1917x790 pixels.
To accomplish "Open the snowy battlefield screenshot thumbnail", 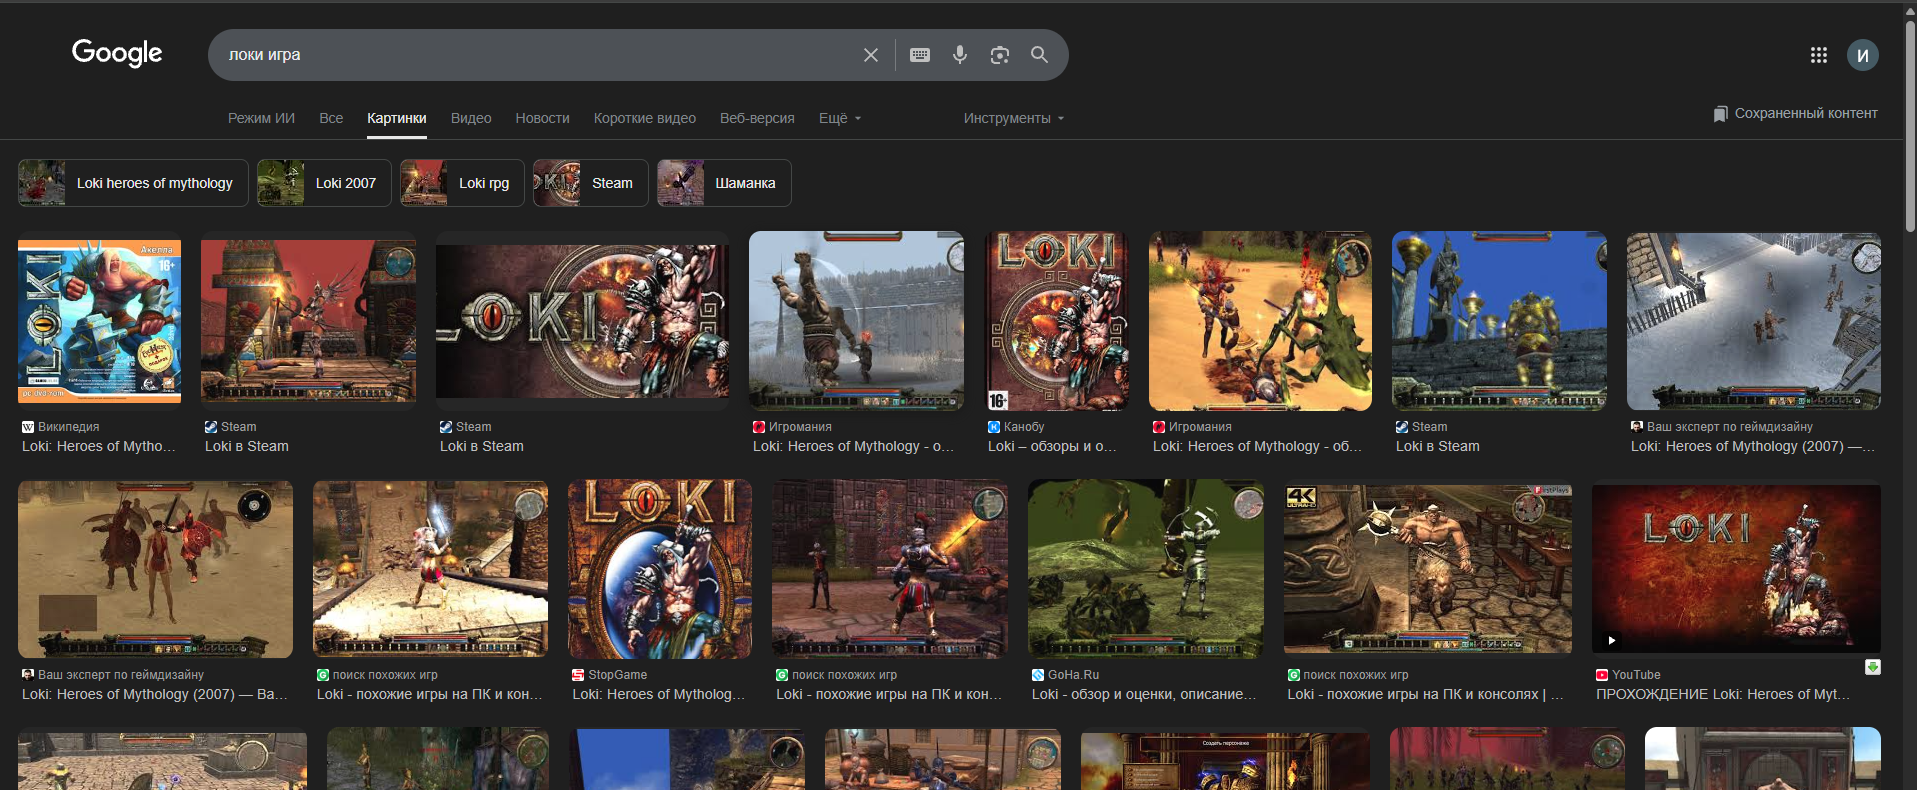I will (x=1754, y=321).
